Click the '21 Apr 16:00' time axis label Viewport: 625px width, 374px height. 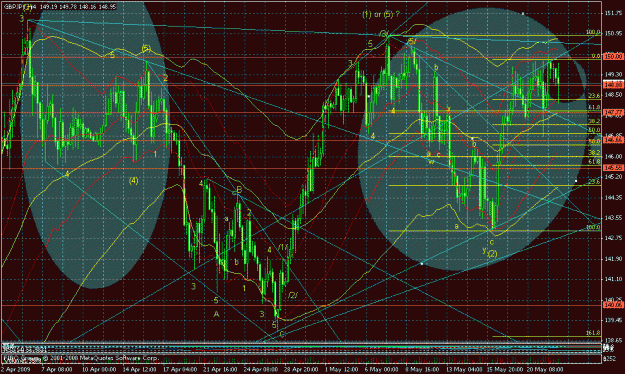220,370
